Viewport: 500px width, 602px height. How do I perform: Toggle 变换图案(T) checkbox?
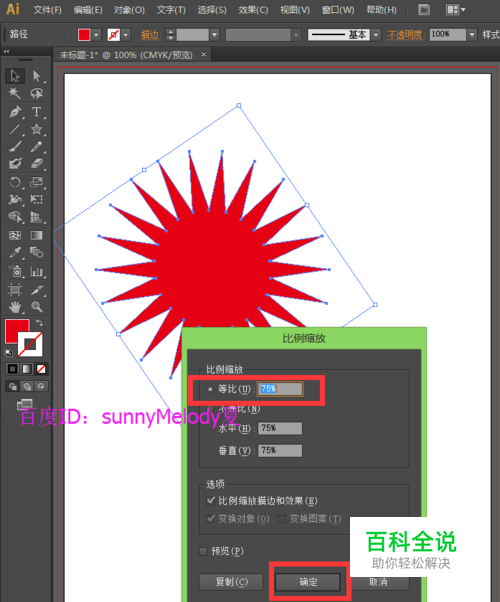point(282,519)
